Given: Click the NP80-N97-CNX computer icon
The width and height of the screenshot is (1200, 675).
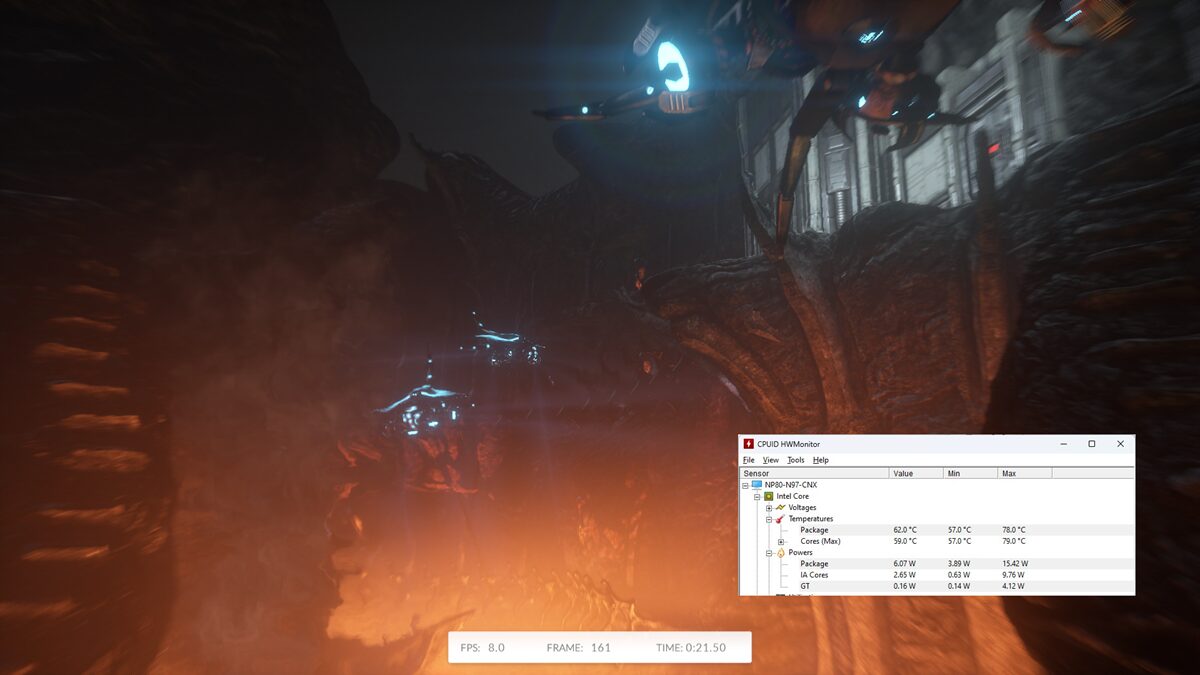Looking at the screenshot, I should 757,484.
